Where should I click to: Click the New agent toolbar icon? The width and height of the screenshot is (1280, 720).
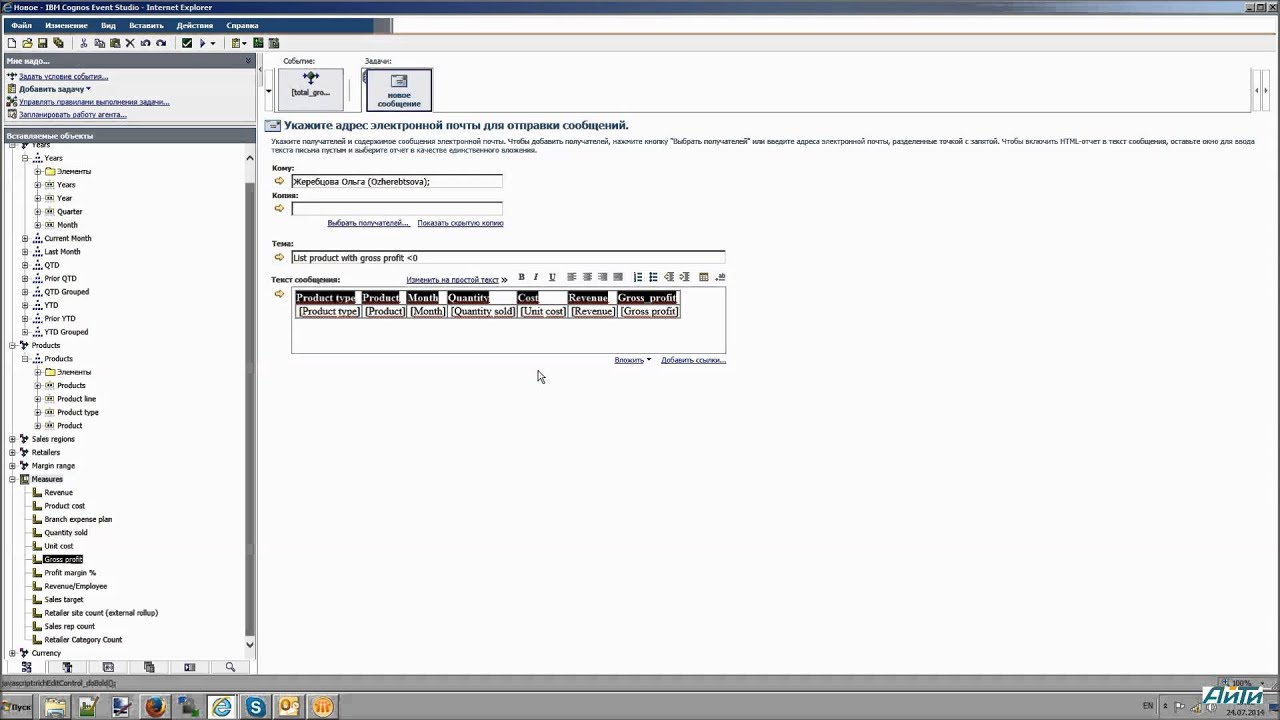tap(12, 43)
